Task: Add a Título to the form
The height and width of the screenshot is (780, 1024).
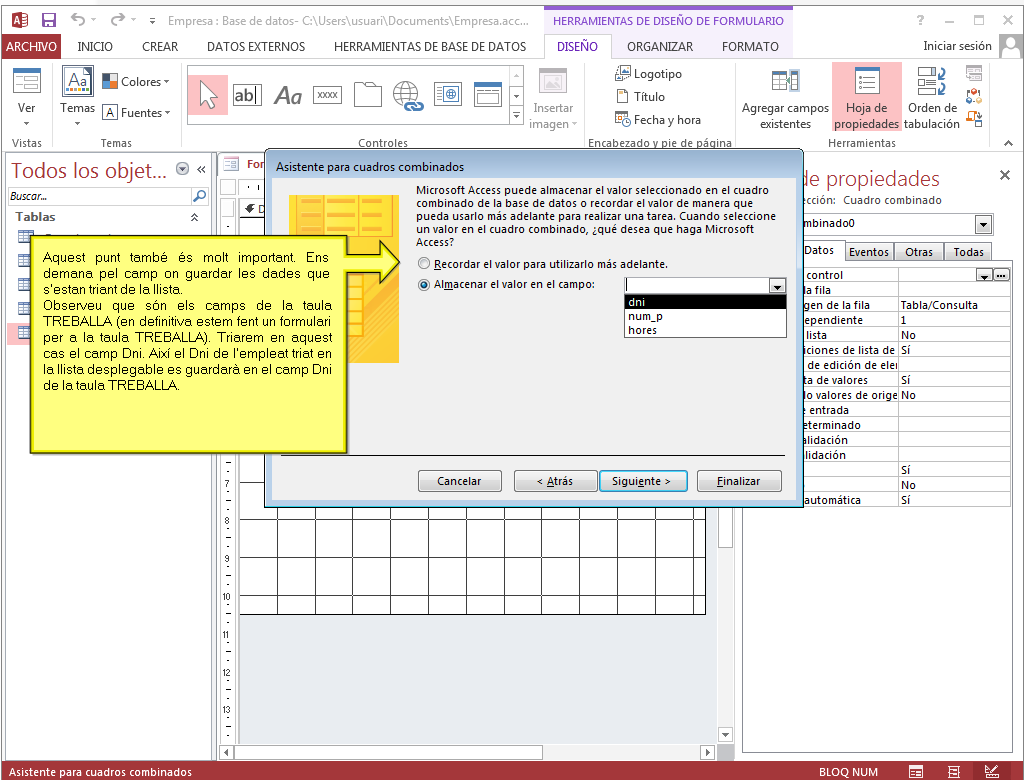Action: [x=641, y=97]
